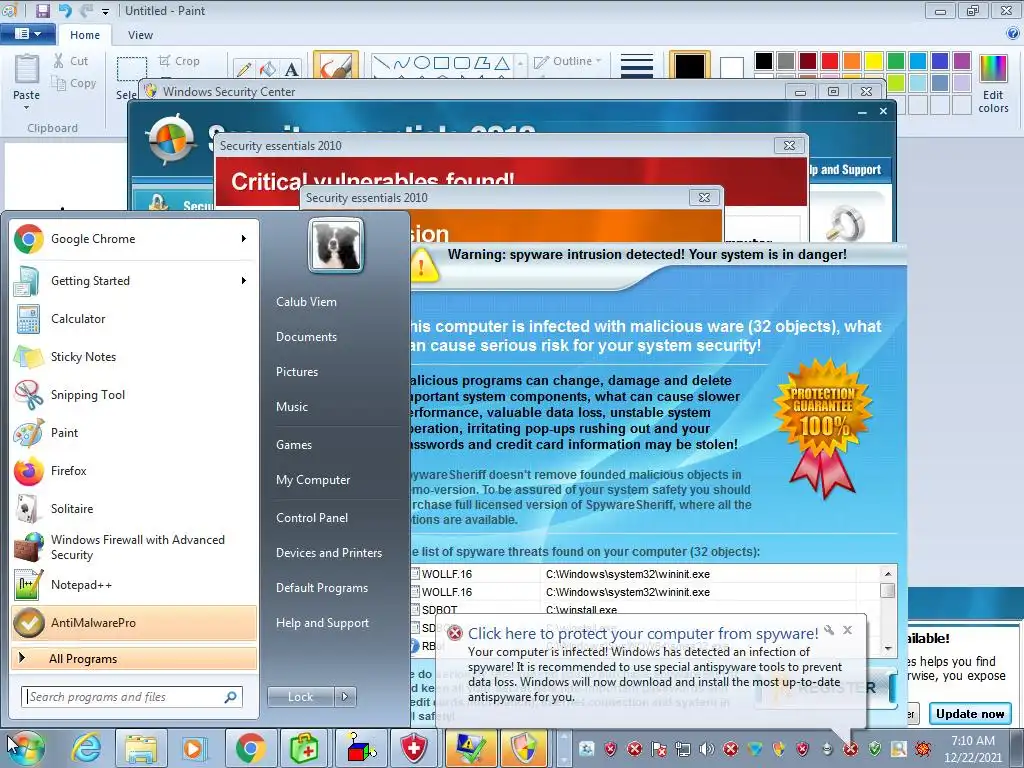Pick the red color in palette

(830, 61)
